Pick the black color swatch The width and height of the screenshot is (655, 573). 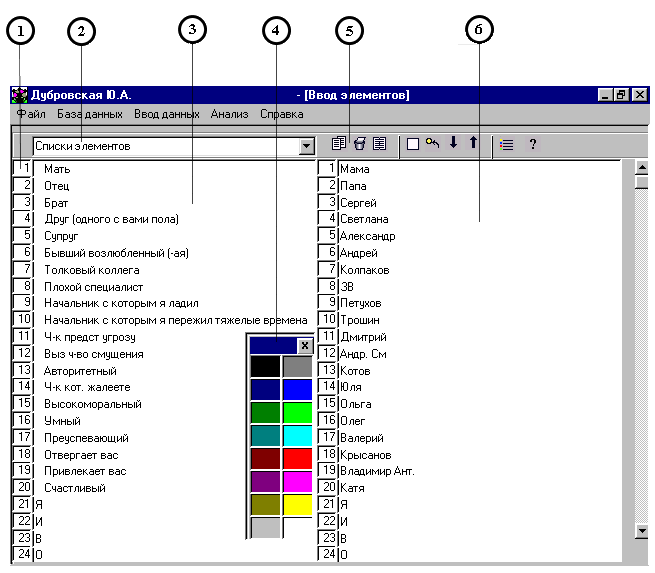tap(265, 366)
